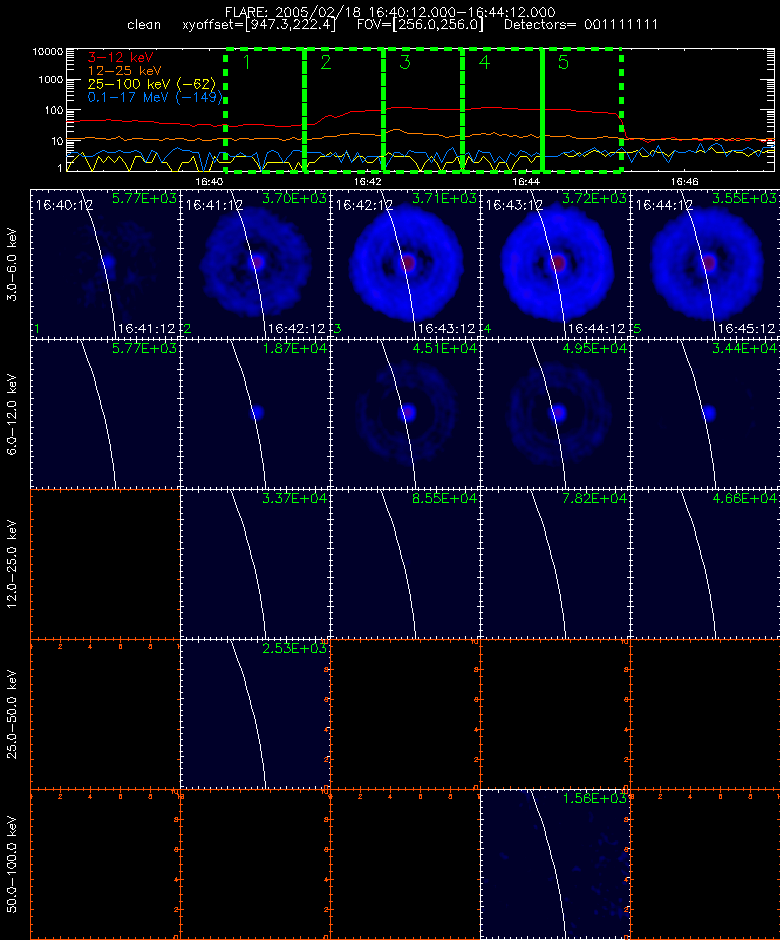The image size is (780, 940).
Task: Click the 5.77E+03 value in 3.0-6.0 keV row
Action: point(144,198)
